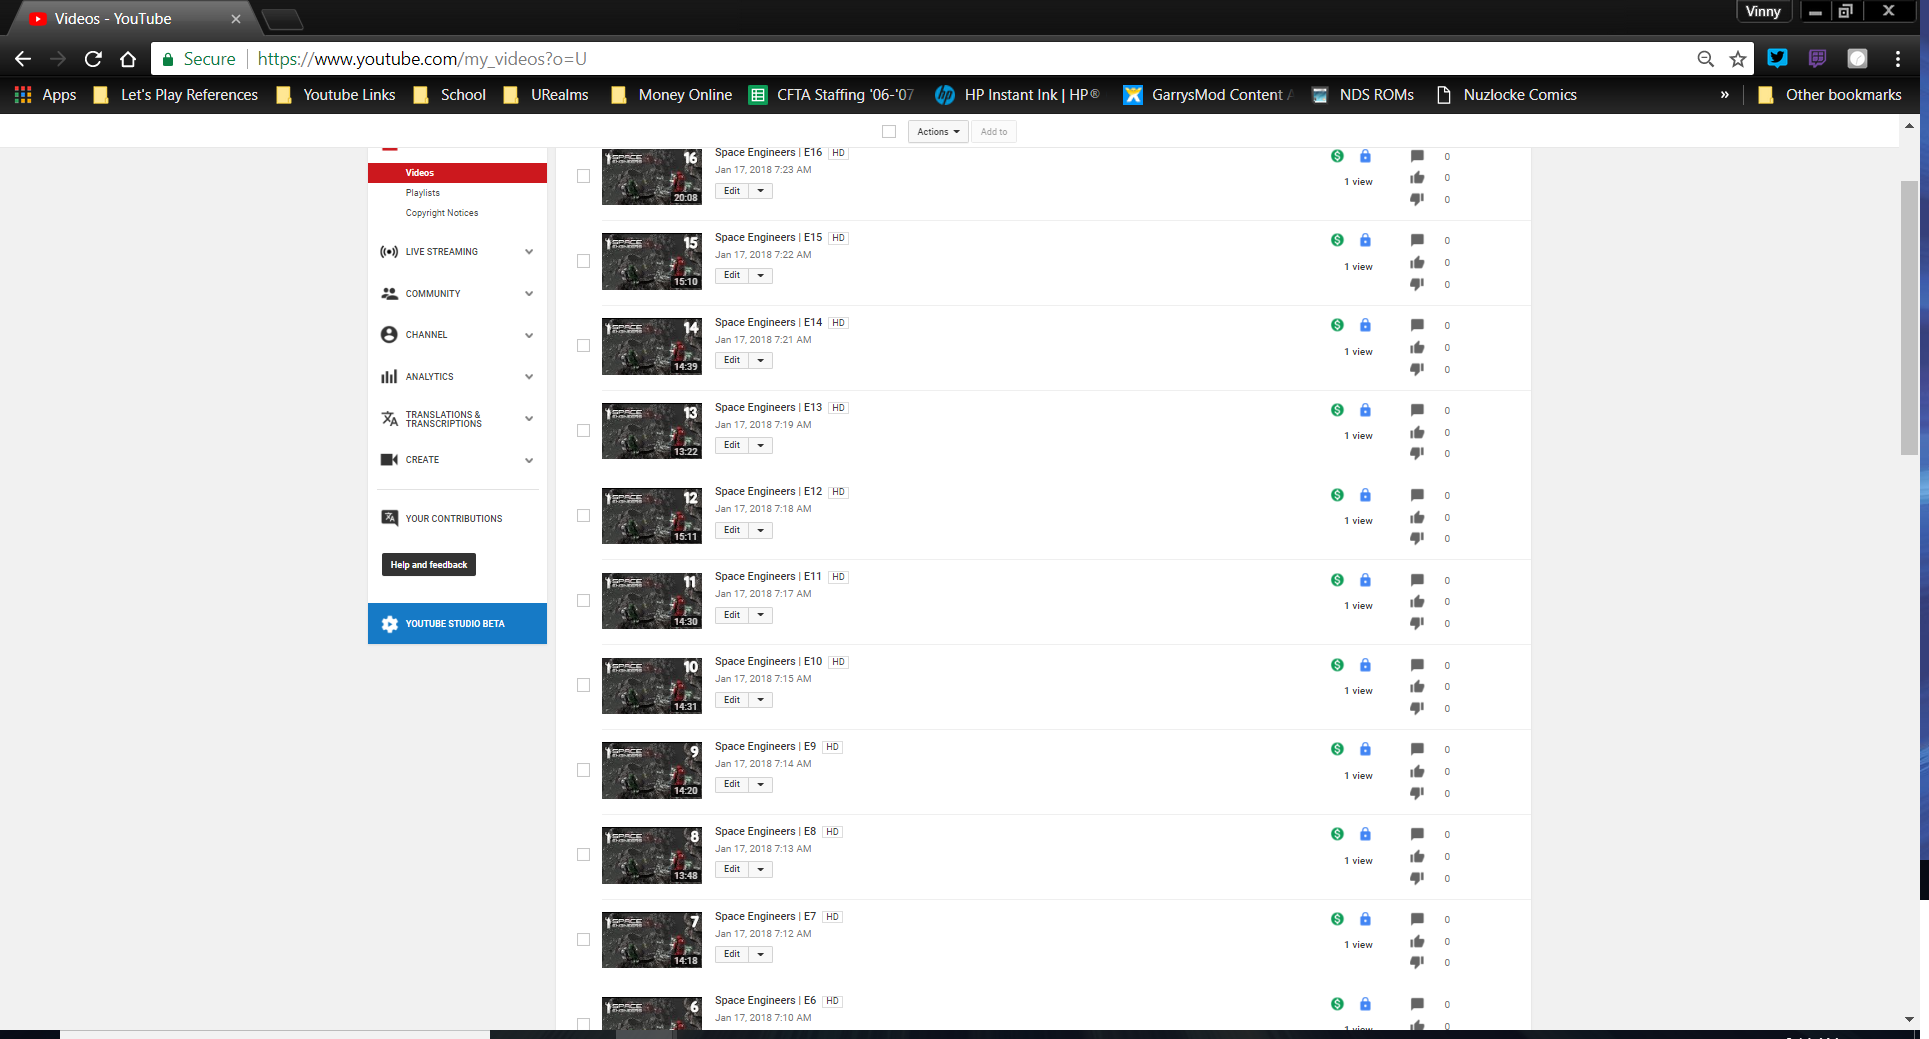Click the monetization dollar icon for E16

pos(1337,156)
